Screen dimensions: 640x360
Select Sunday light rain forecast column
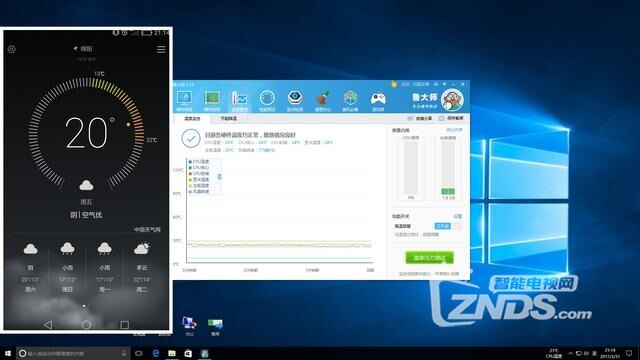[67, 268]
